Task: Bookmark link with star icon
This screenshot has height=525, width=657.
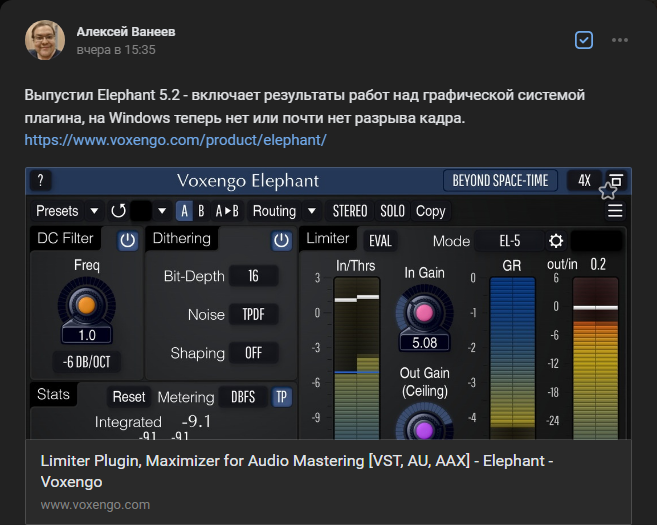Action: coord(608,191)
